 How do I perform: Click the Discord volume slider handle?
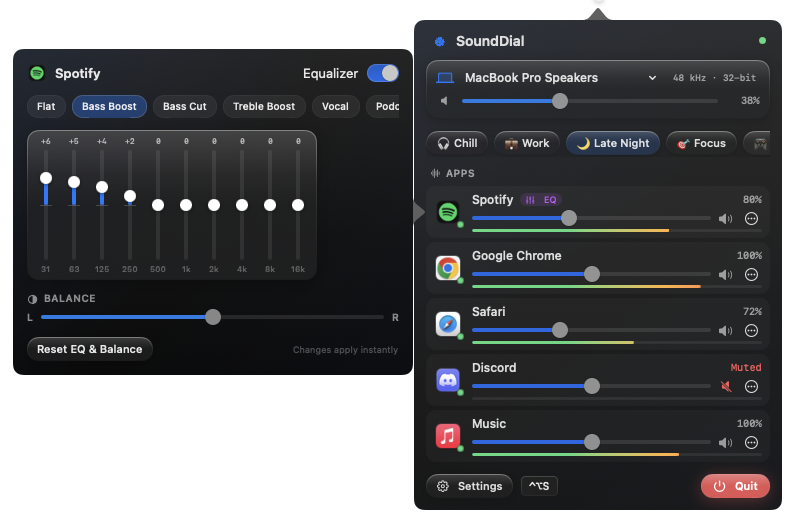pyautogui.click(x=592, y=386)
